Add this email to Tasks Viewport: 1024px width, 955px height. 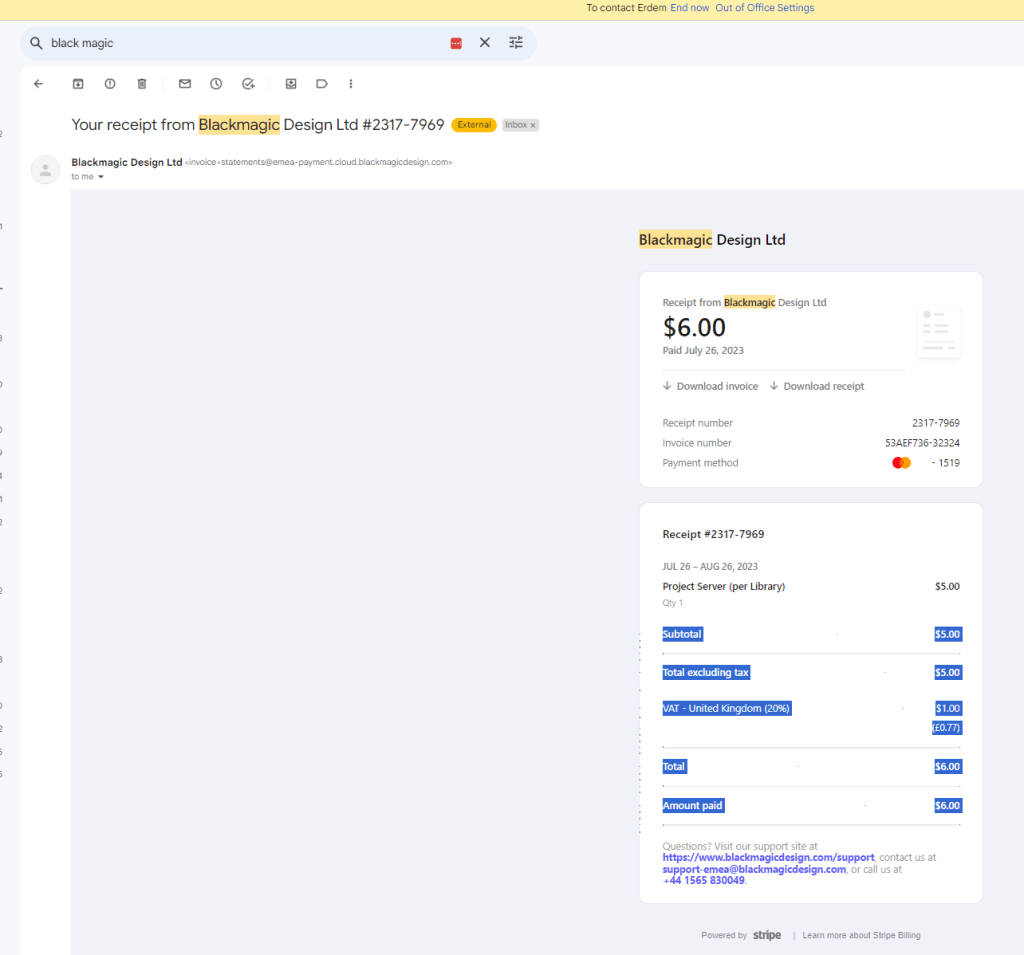coord(248,84)
